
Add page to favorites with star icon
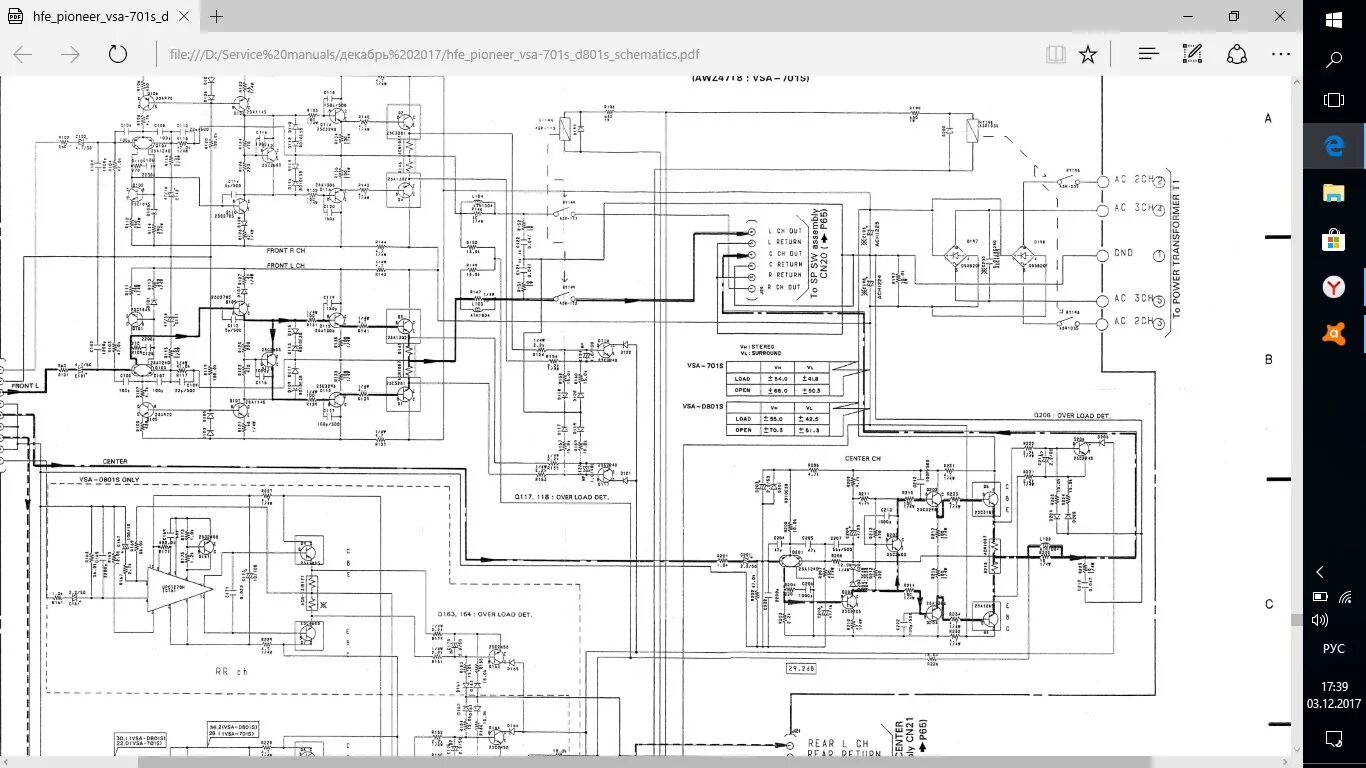point(1088,54)
